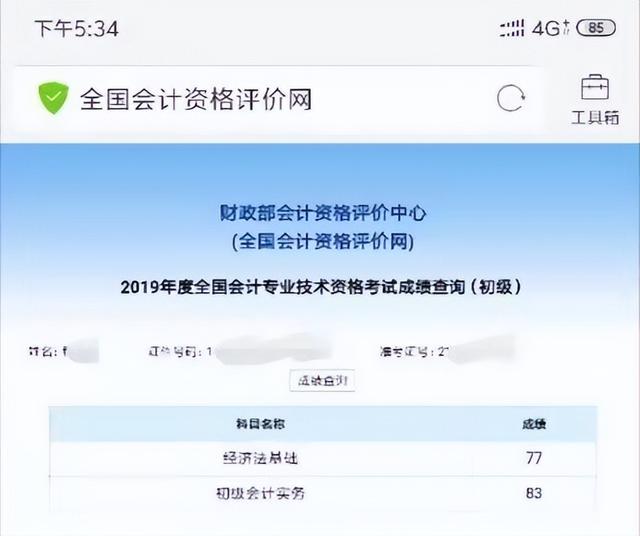The height and width of the screenshot is (536, 640).
Task: Select the 初级会计实务 subject row
Action: click(323, 494)
